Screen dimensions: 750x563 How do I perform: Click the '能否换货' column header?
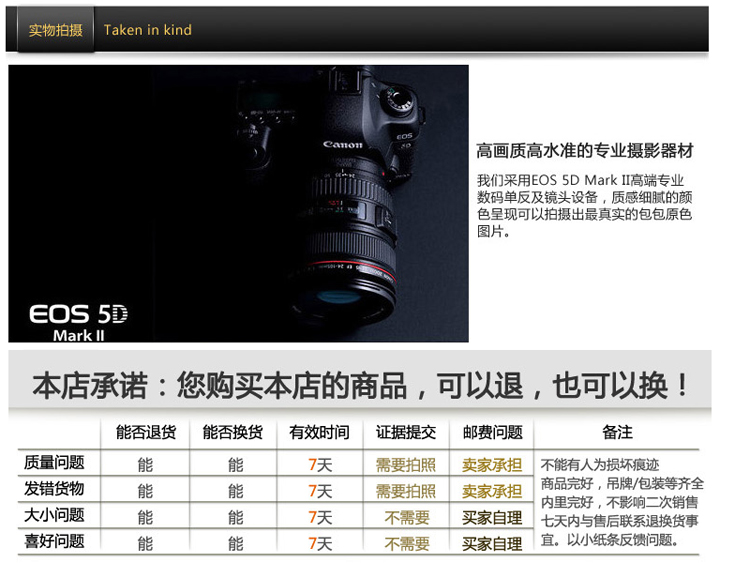[x=232, y=432]
